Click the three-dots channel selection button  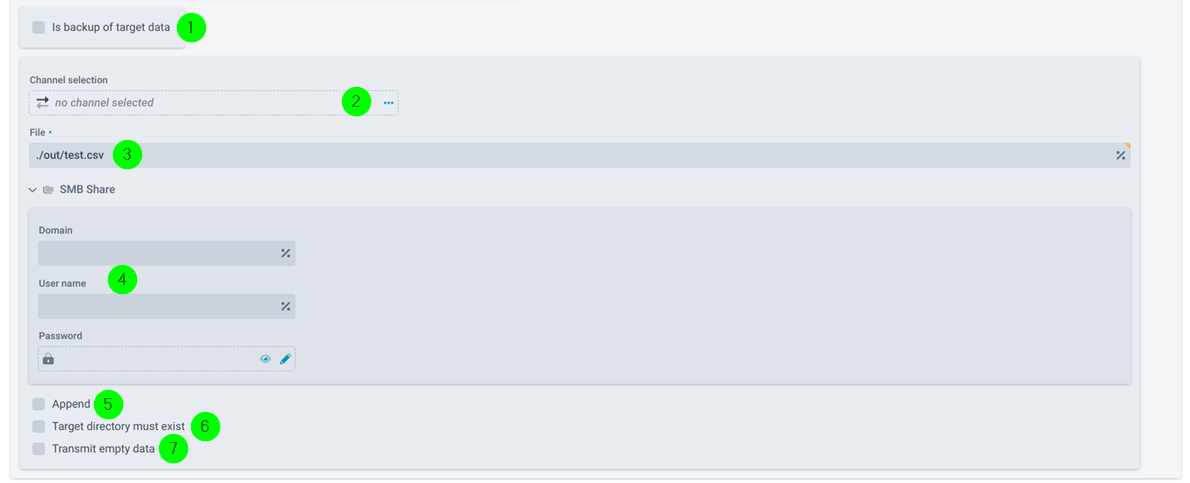(x=389, y=103)
